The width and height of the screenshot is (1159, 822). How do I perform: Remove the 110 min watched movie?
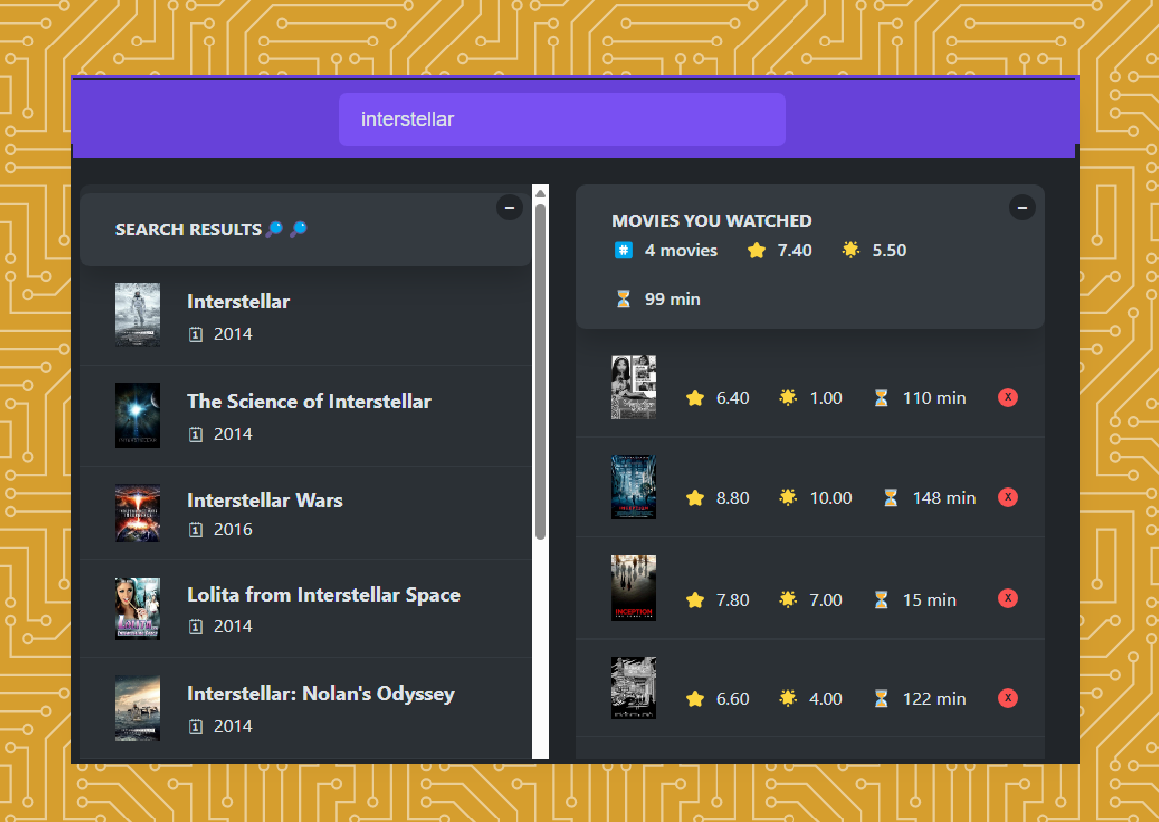(x=1008, y=398)
